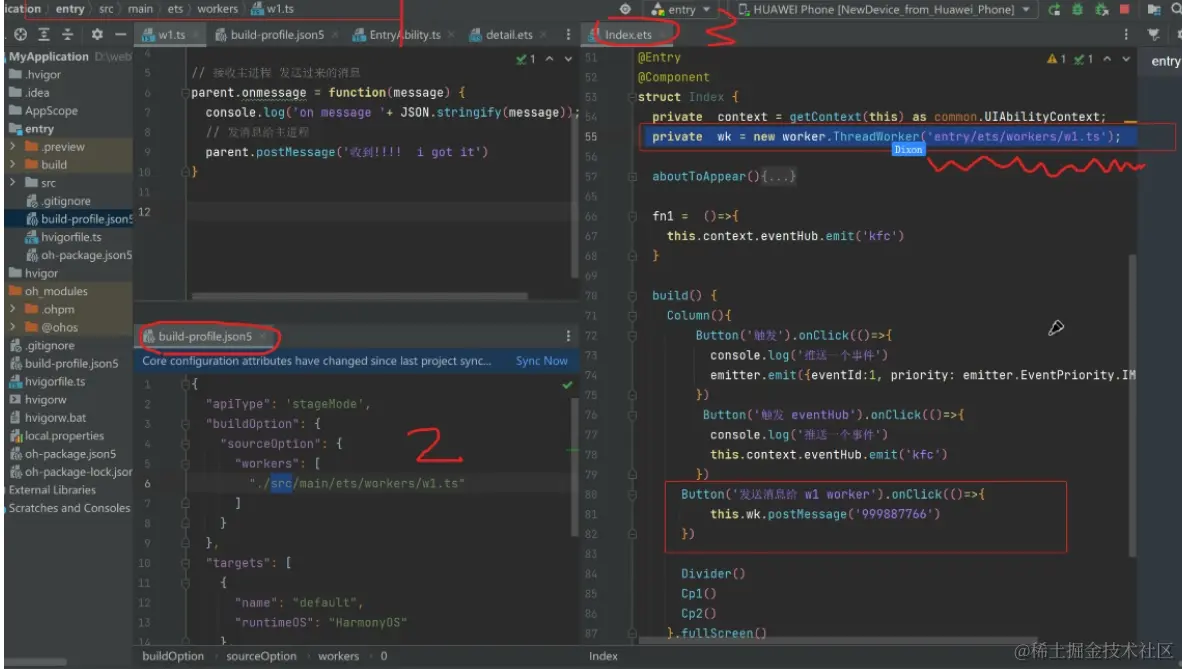Close the EntryAbility.ts tab

pos(451,35)
